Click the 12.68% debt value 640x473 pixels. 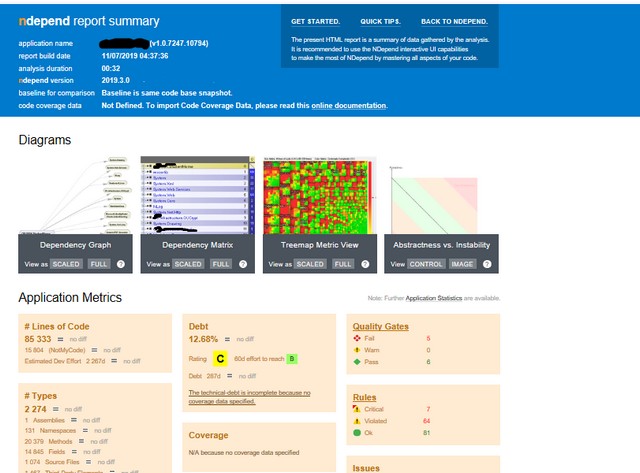click(x=203, y=339)
